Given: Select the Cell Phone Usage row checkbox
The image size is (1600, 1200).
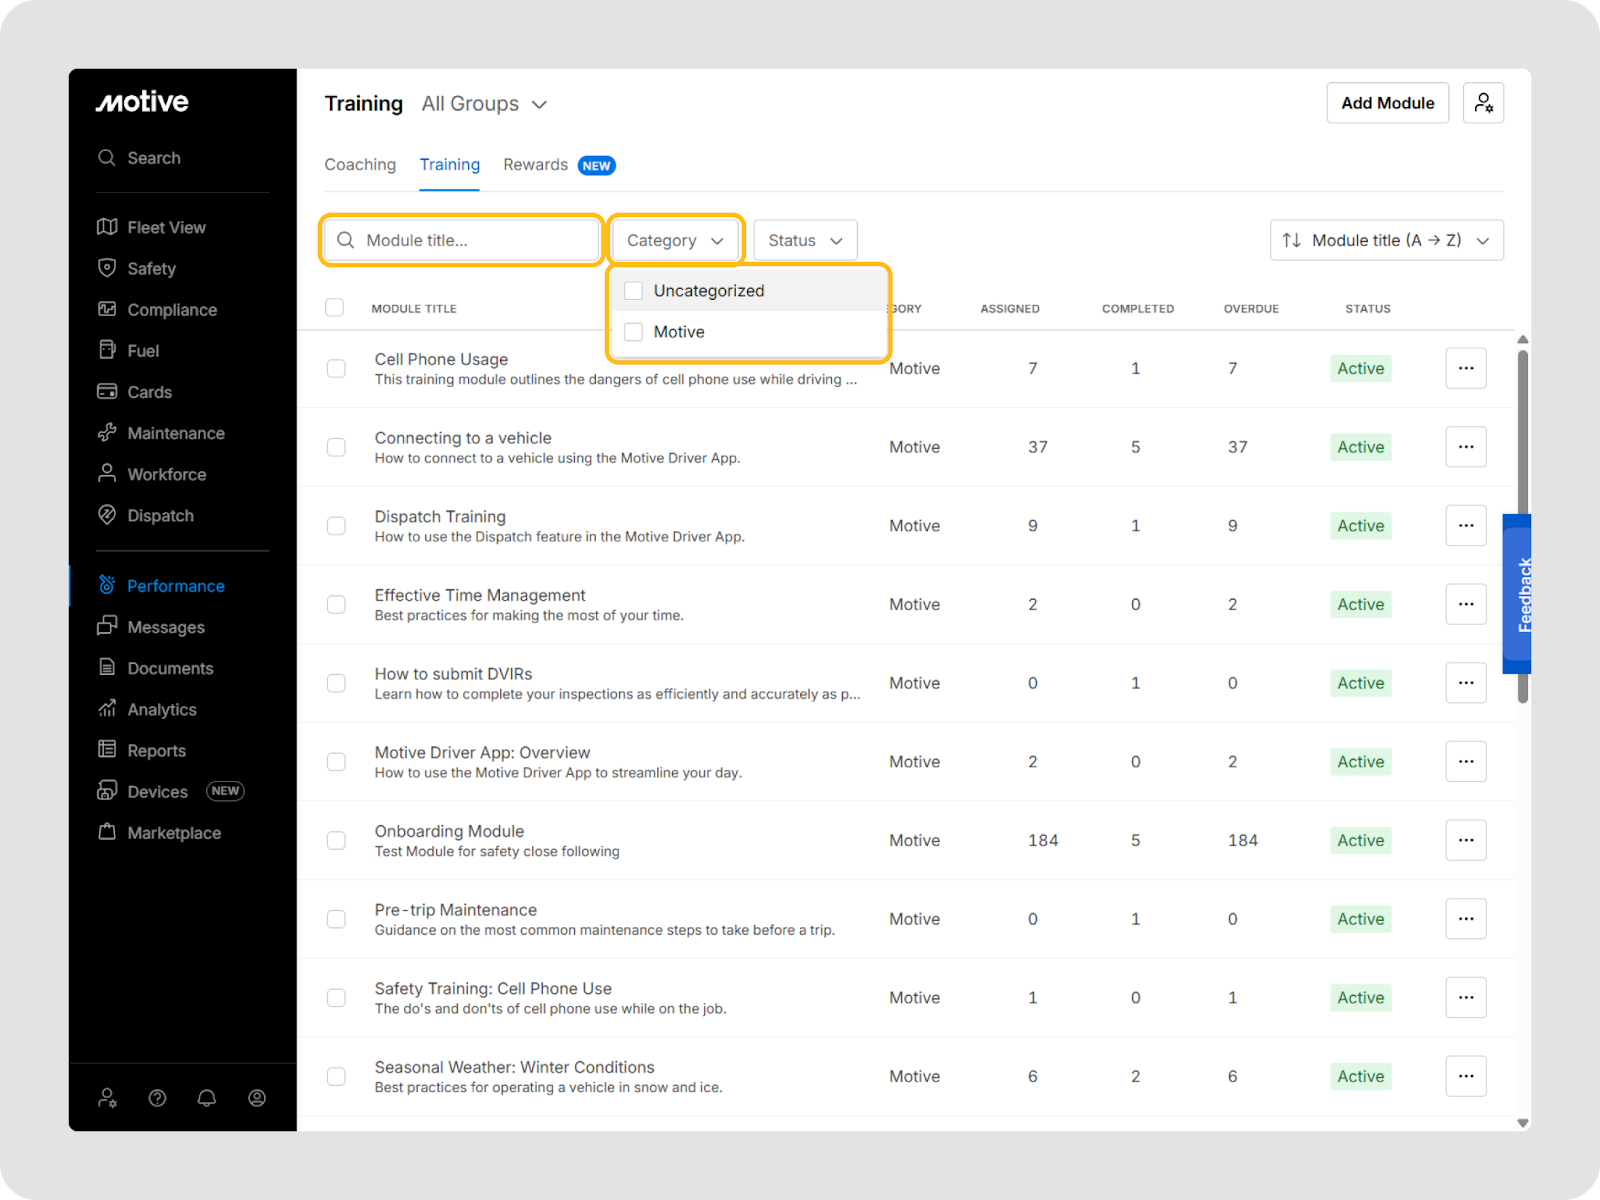Looking at the screenshot, I should click(x=336, y=369).
